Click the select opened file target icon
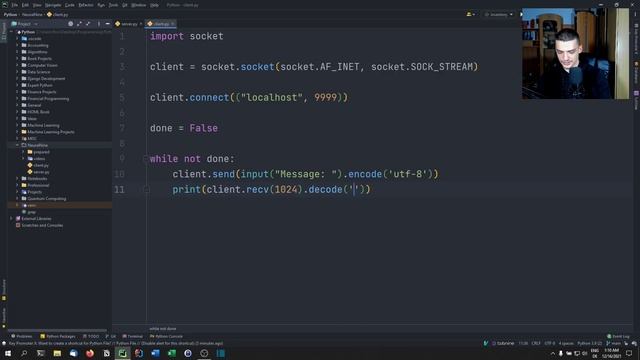Screen dimensions: 640x360 click(71, 24)
